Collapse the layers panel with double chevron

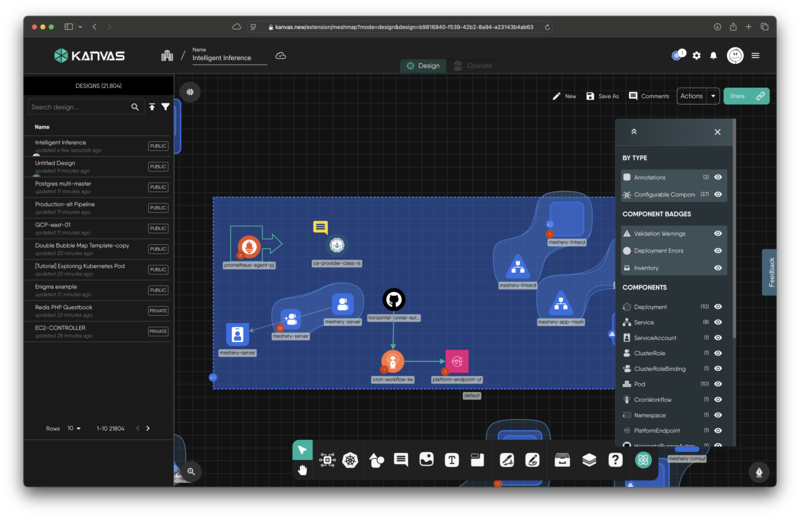[633, 132]
